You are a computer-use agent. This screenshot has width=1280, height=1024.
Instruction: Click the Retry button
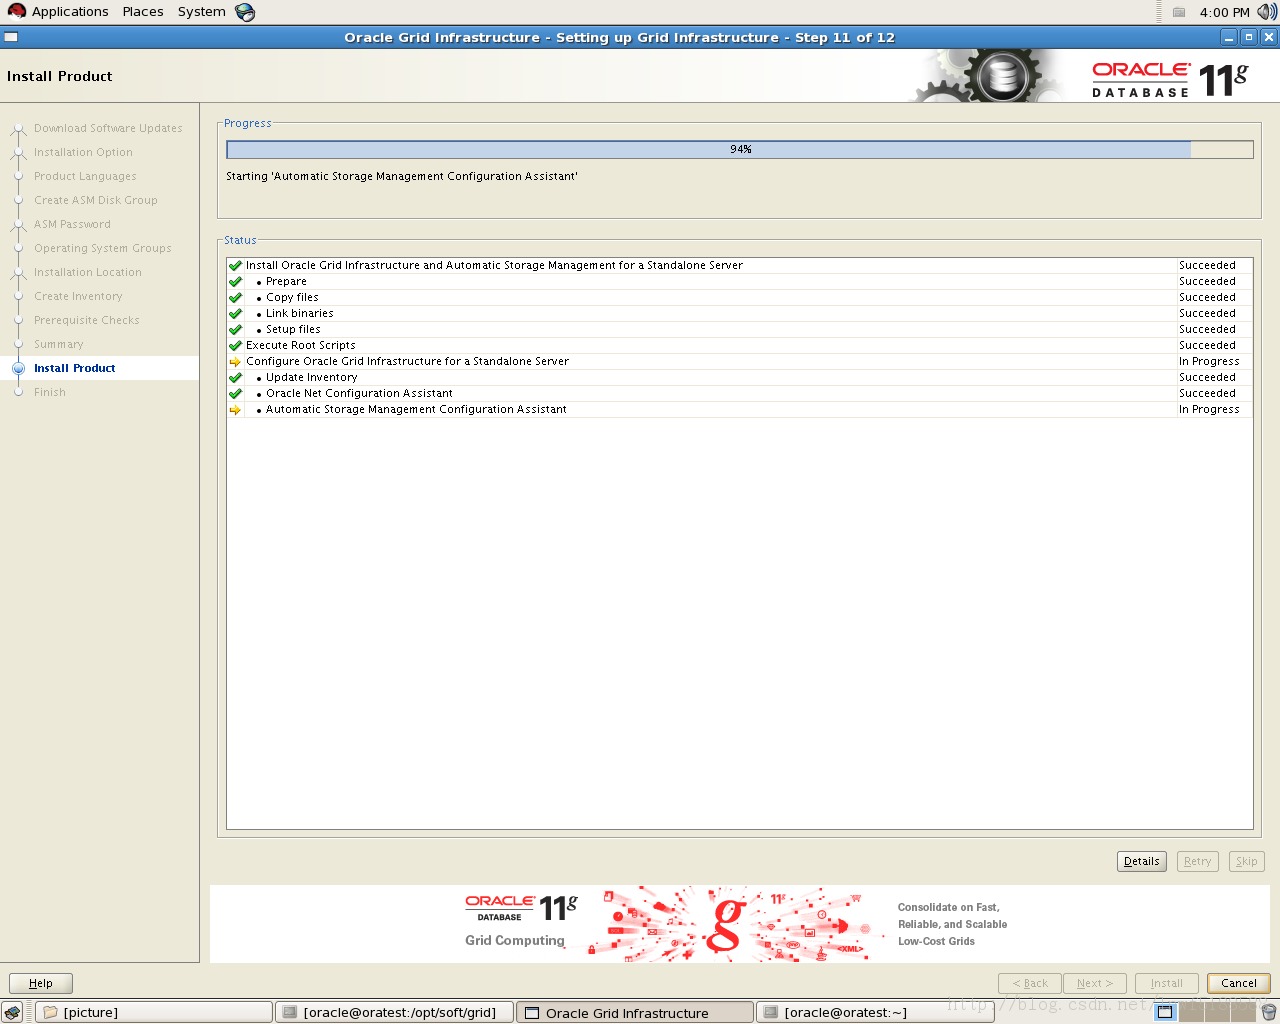[1197, 861]
